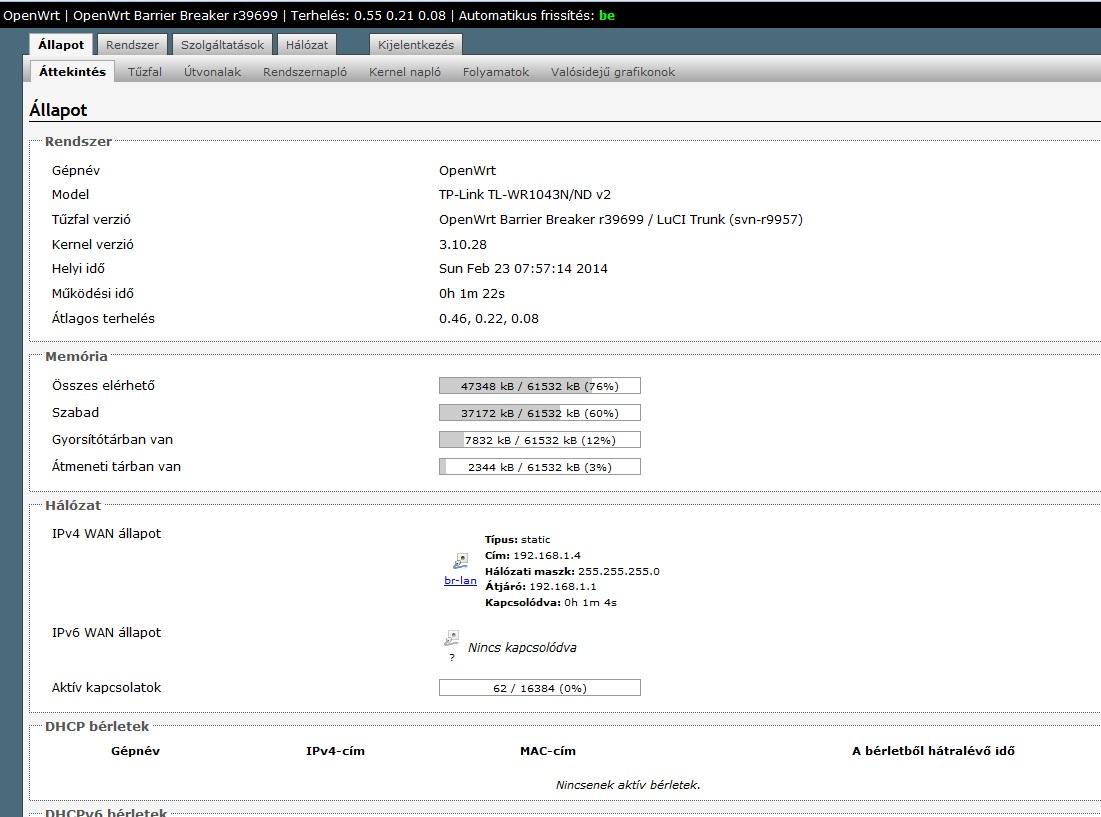The width and height of the screenshot is (1101, 817).
Task: Click the Nincsenek aktív bérletek message
Action: coord(628,785)
